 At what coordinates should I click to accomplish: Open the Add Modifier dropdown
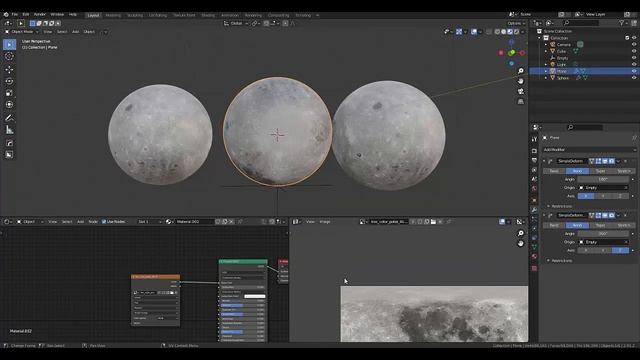click(589, 150)
